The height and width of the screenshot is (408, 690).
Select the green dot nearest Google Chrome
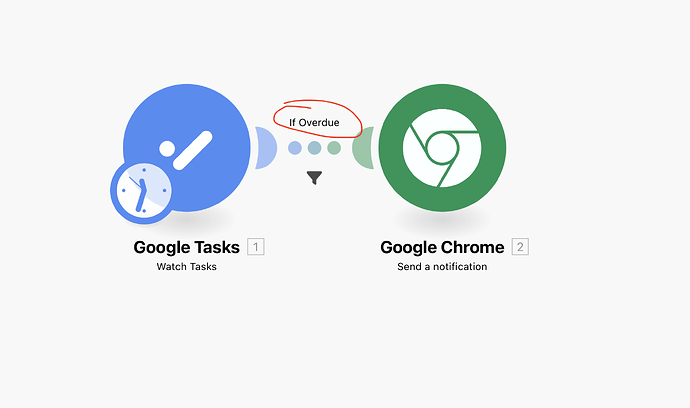334,148
